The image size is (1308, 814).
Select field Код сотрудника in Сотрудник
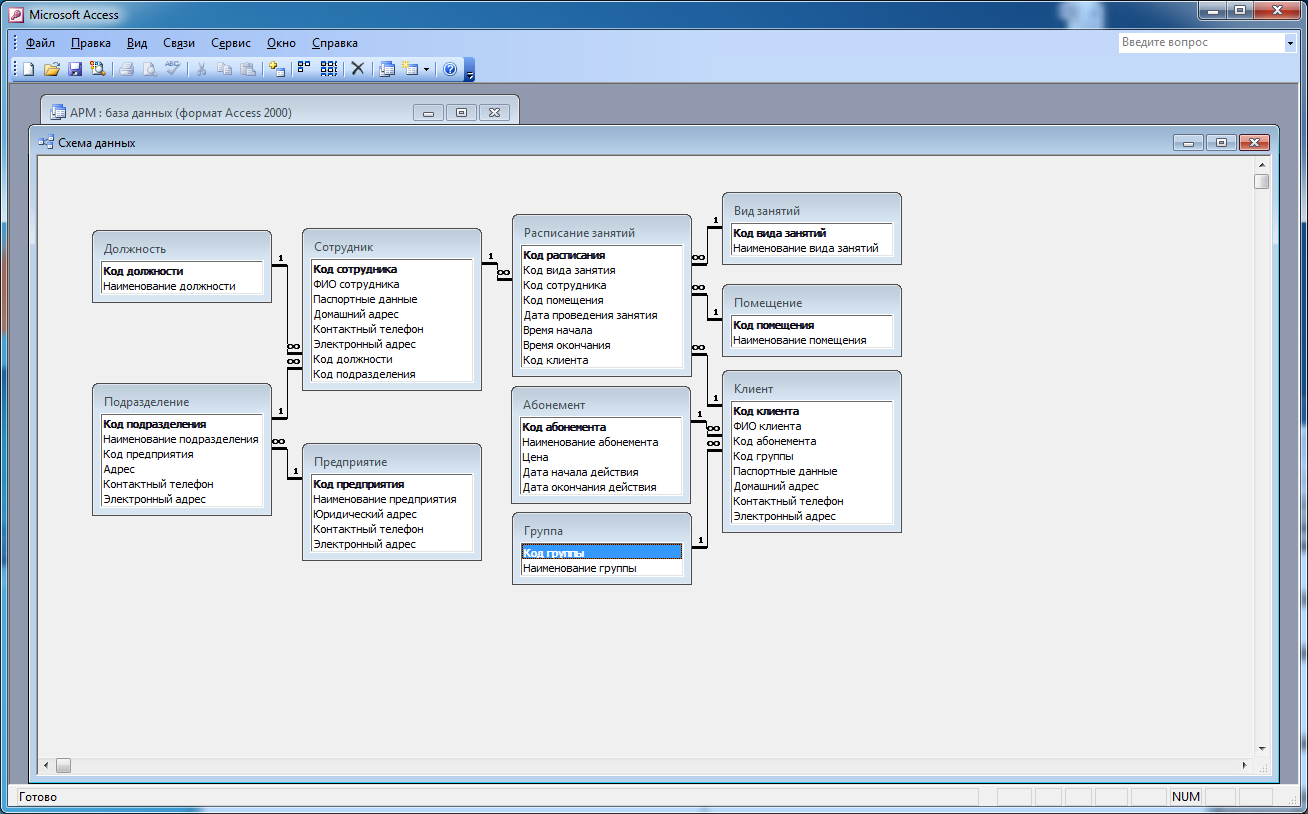[x=392, y=269]
